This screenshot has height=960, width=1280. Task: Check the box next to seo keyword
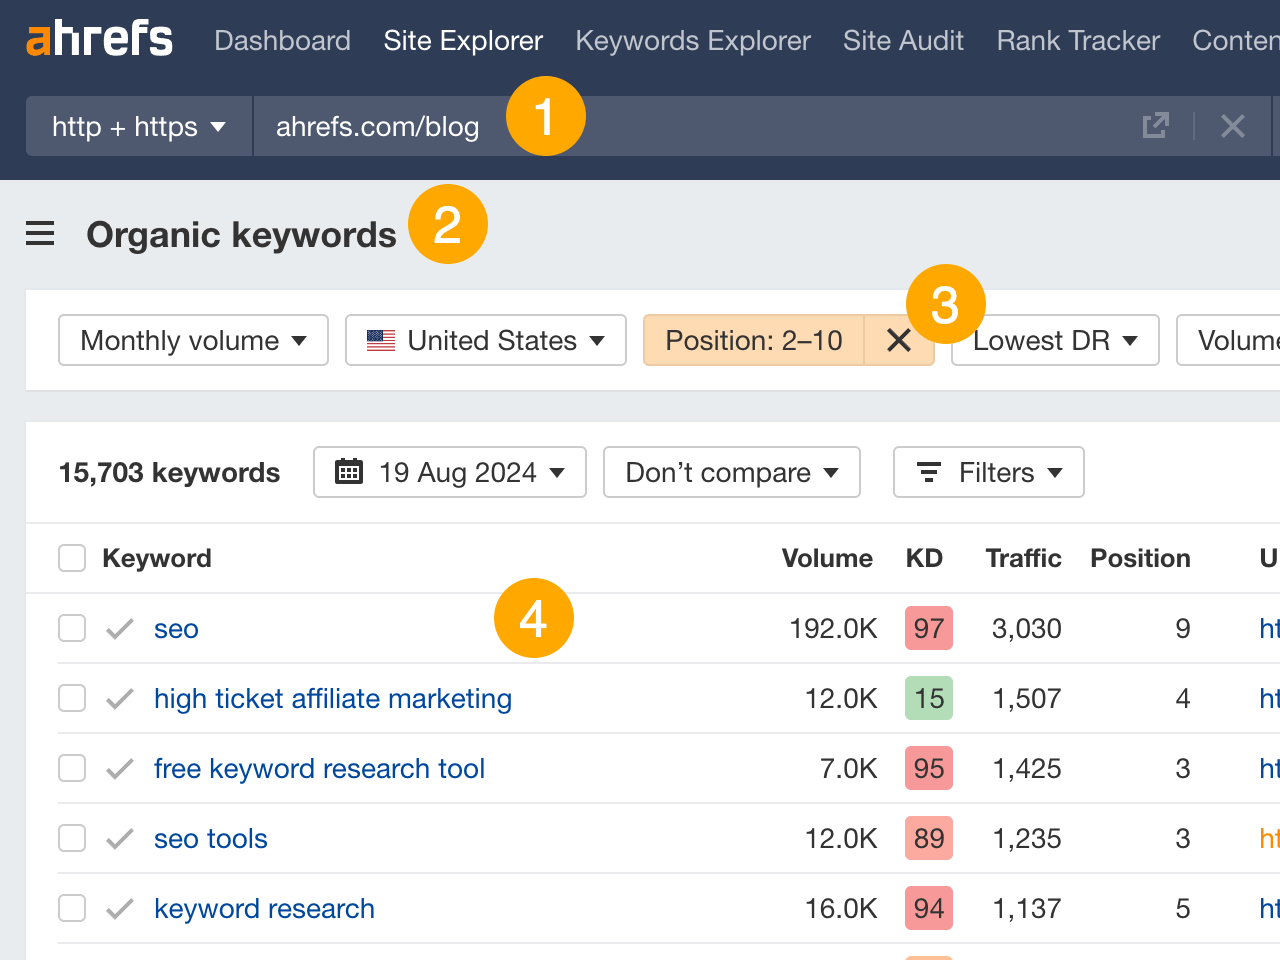click(71, 628)
